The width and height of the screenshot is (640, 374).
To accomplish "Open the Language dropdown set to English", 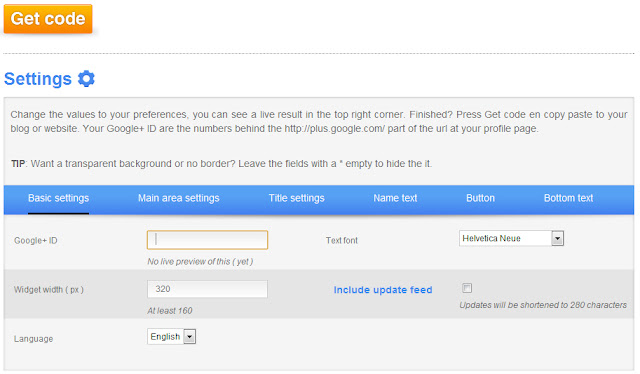I will 171,337.
